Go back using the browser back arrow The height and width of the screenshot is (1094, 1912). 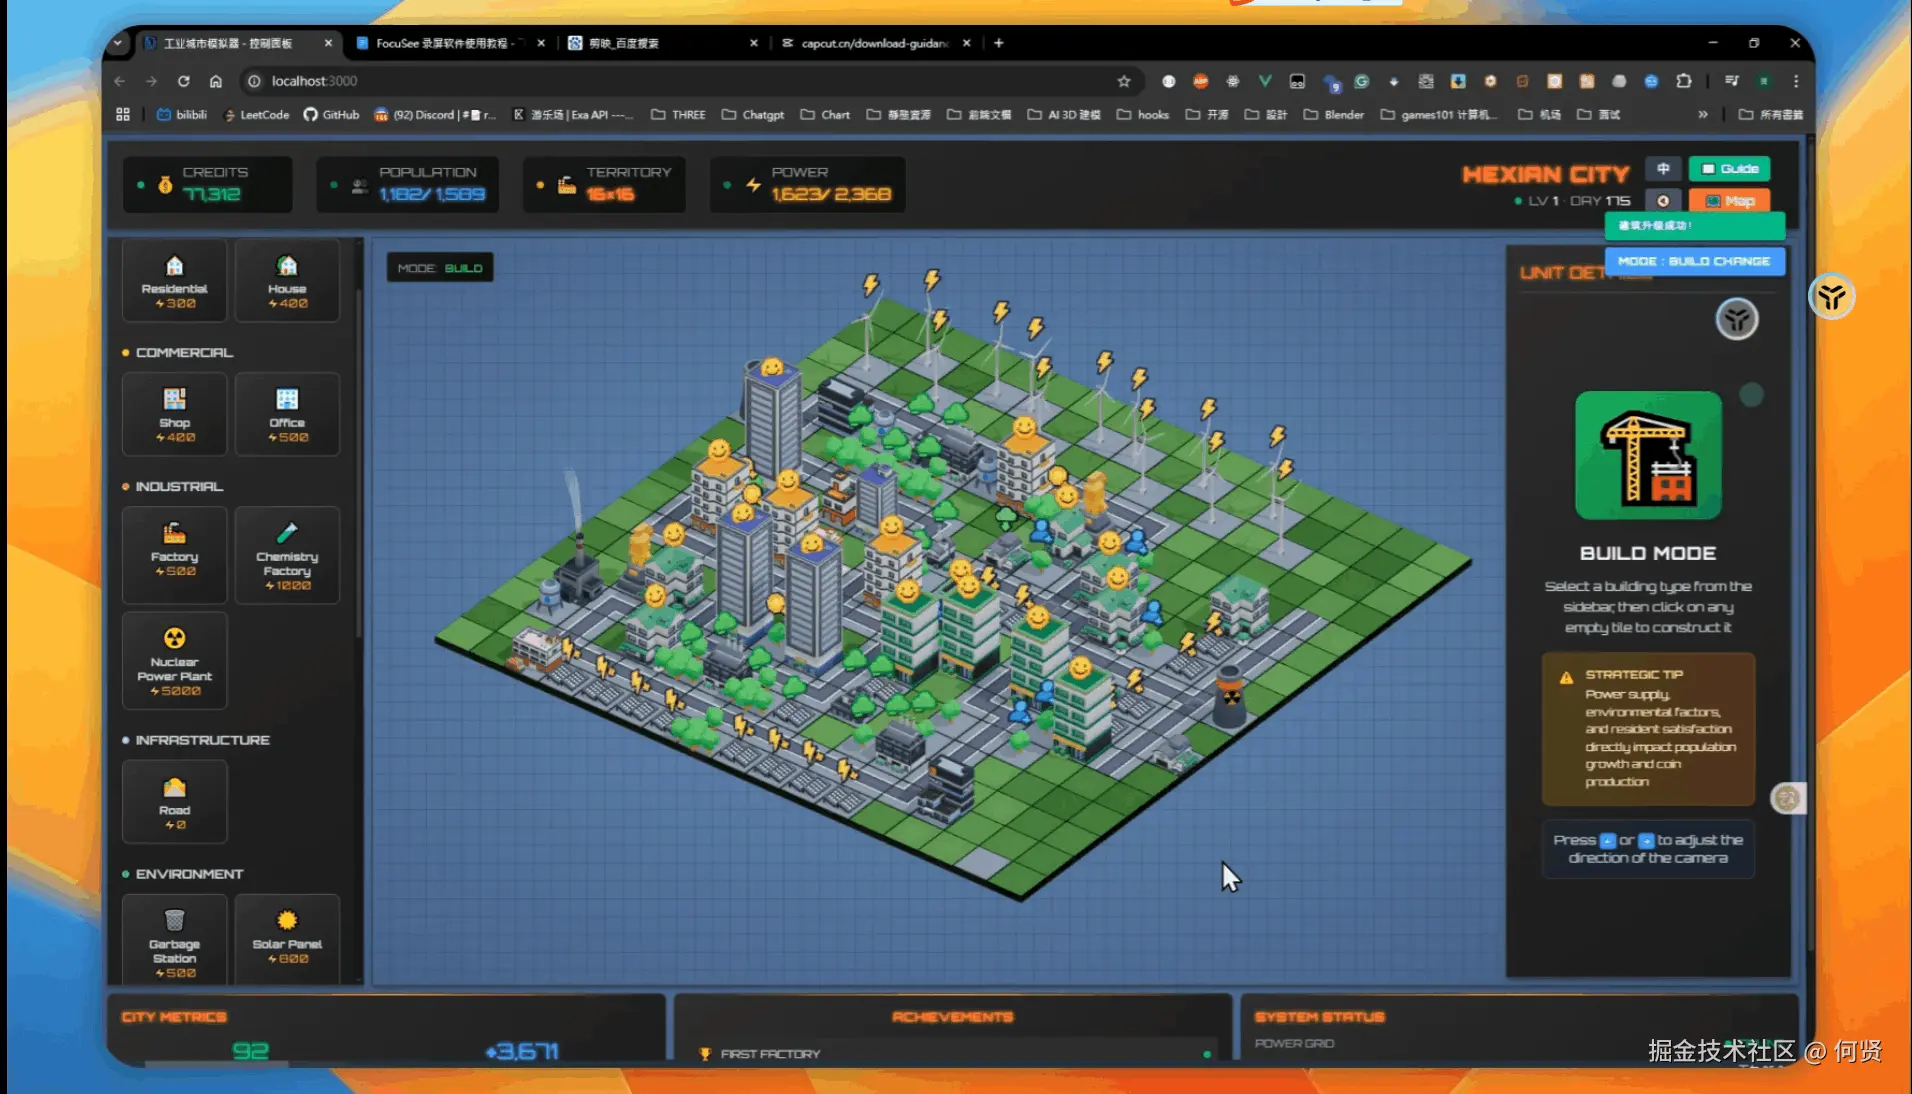tap(120, 81)
